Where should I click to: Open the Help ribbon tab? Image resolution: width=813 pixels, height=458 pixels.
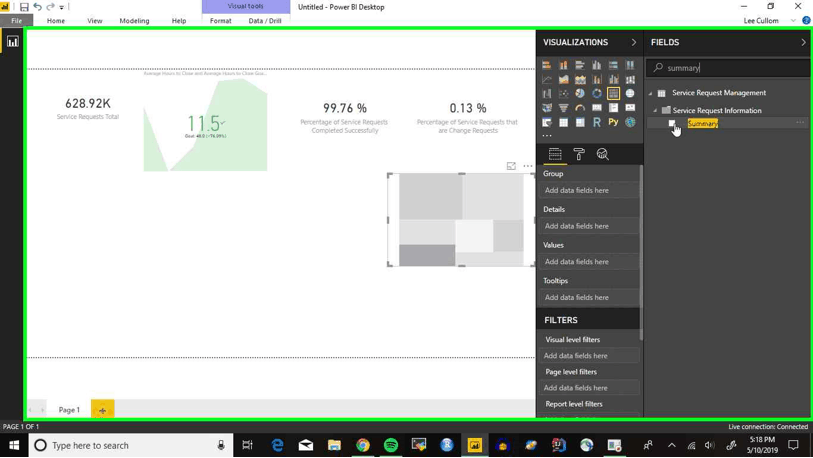coord(179,21)
